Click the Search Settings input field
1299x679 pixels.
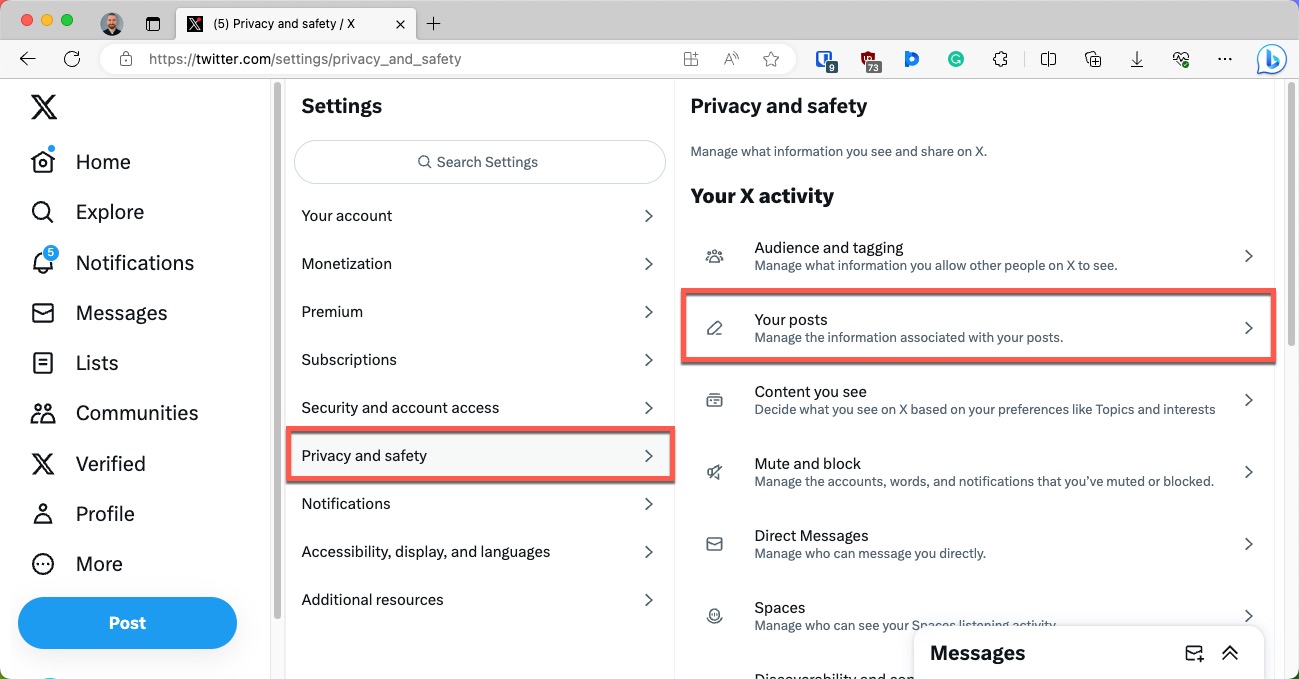(479, 161)
